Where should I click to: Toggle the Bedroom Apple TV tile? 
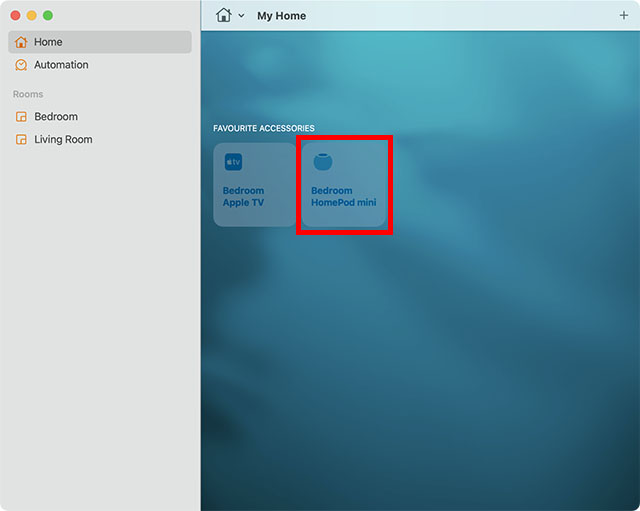point(255,185)
